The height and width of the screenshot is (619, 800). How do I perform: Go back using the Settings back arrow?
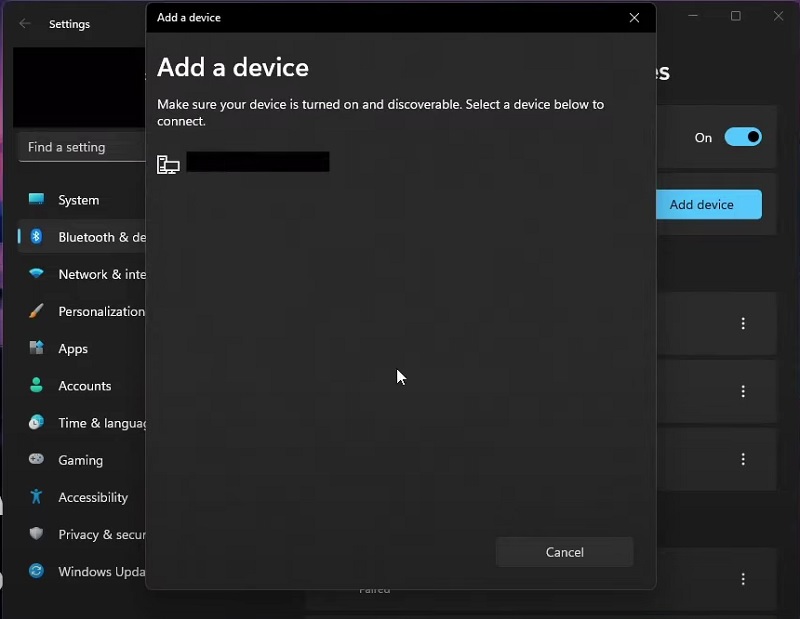25,24
